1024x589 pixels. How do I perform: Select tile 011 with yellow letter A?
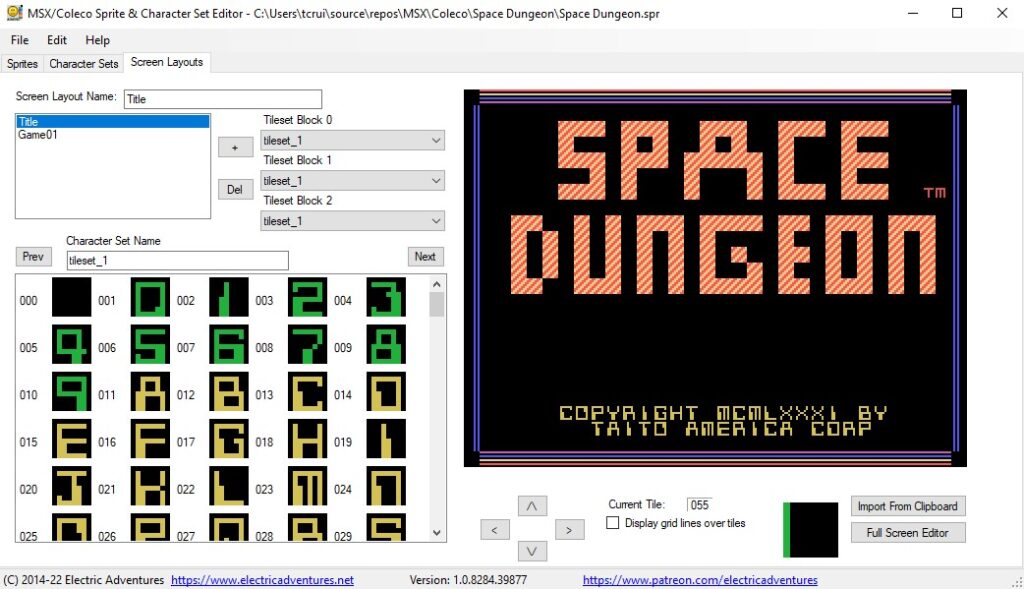150,391
